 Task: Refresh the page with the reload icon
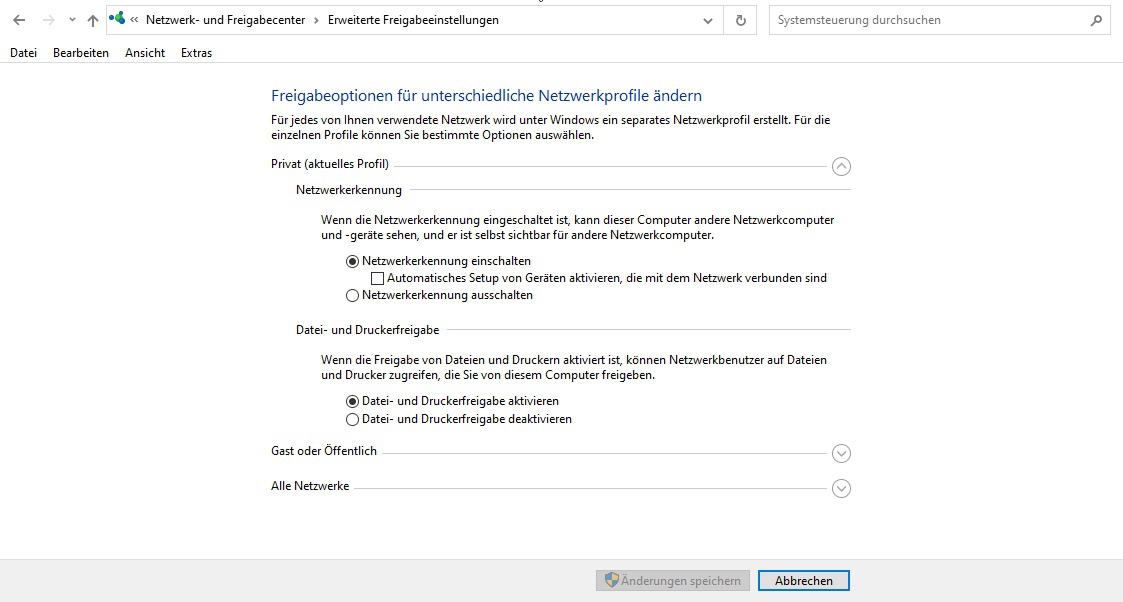click(x=740, y=20)
